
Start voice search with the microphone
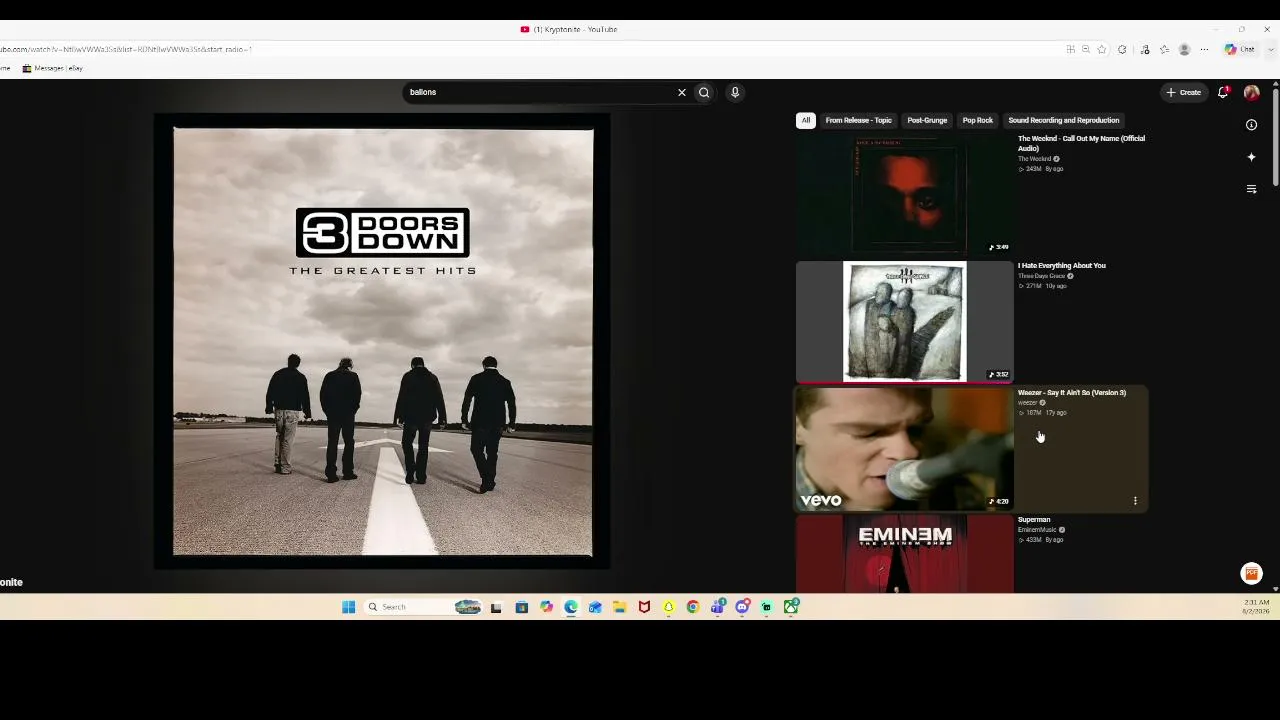click(x=735, y=92)
